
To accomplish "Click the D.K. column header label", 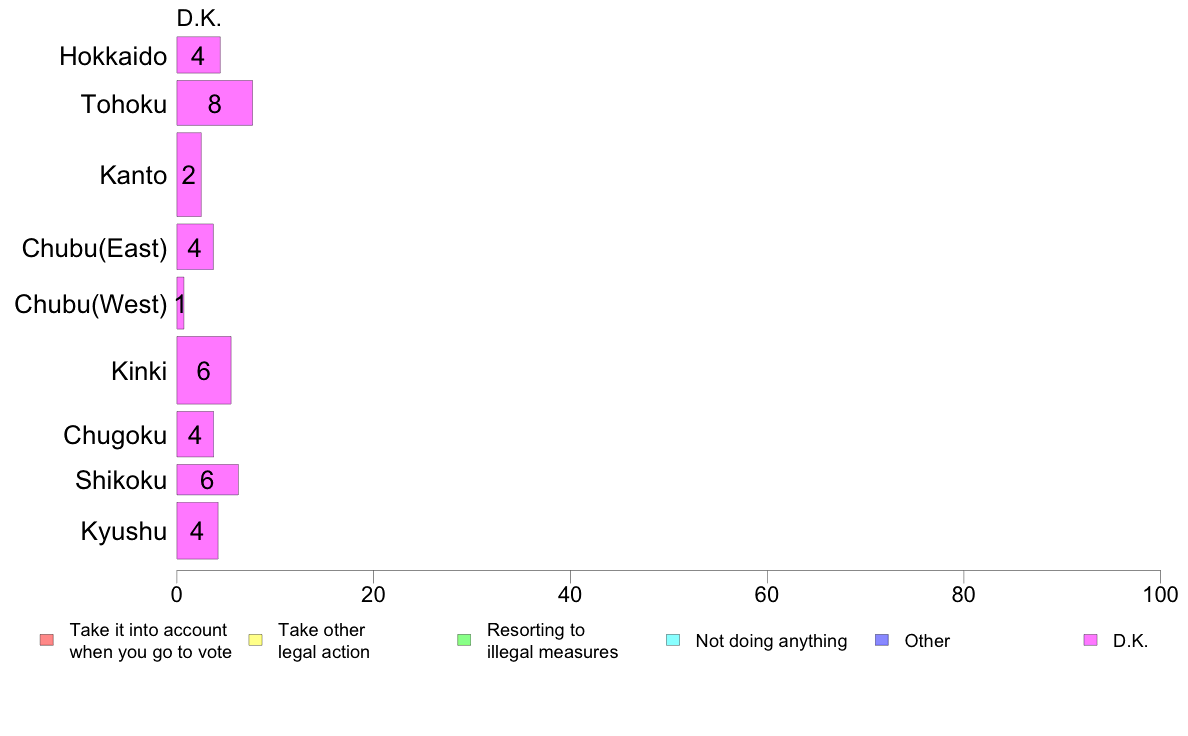I will tap(199, 18).
